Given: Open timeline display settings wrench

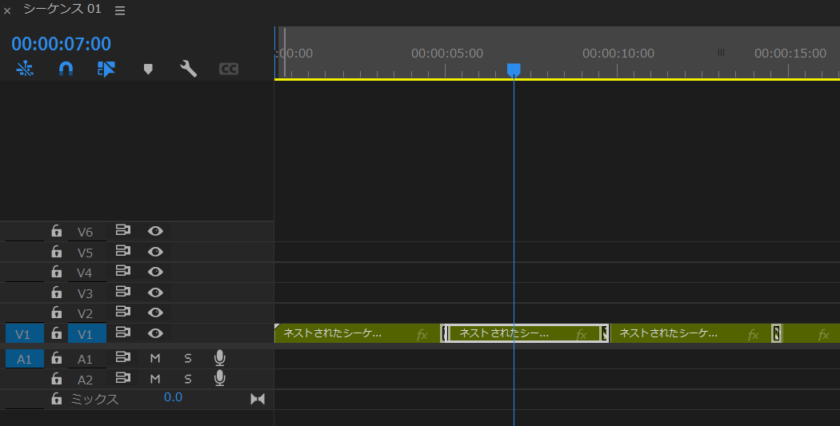Looking at the screenshot, I should [x=188, y=69].
